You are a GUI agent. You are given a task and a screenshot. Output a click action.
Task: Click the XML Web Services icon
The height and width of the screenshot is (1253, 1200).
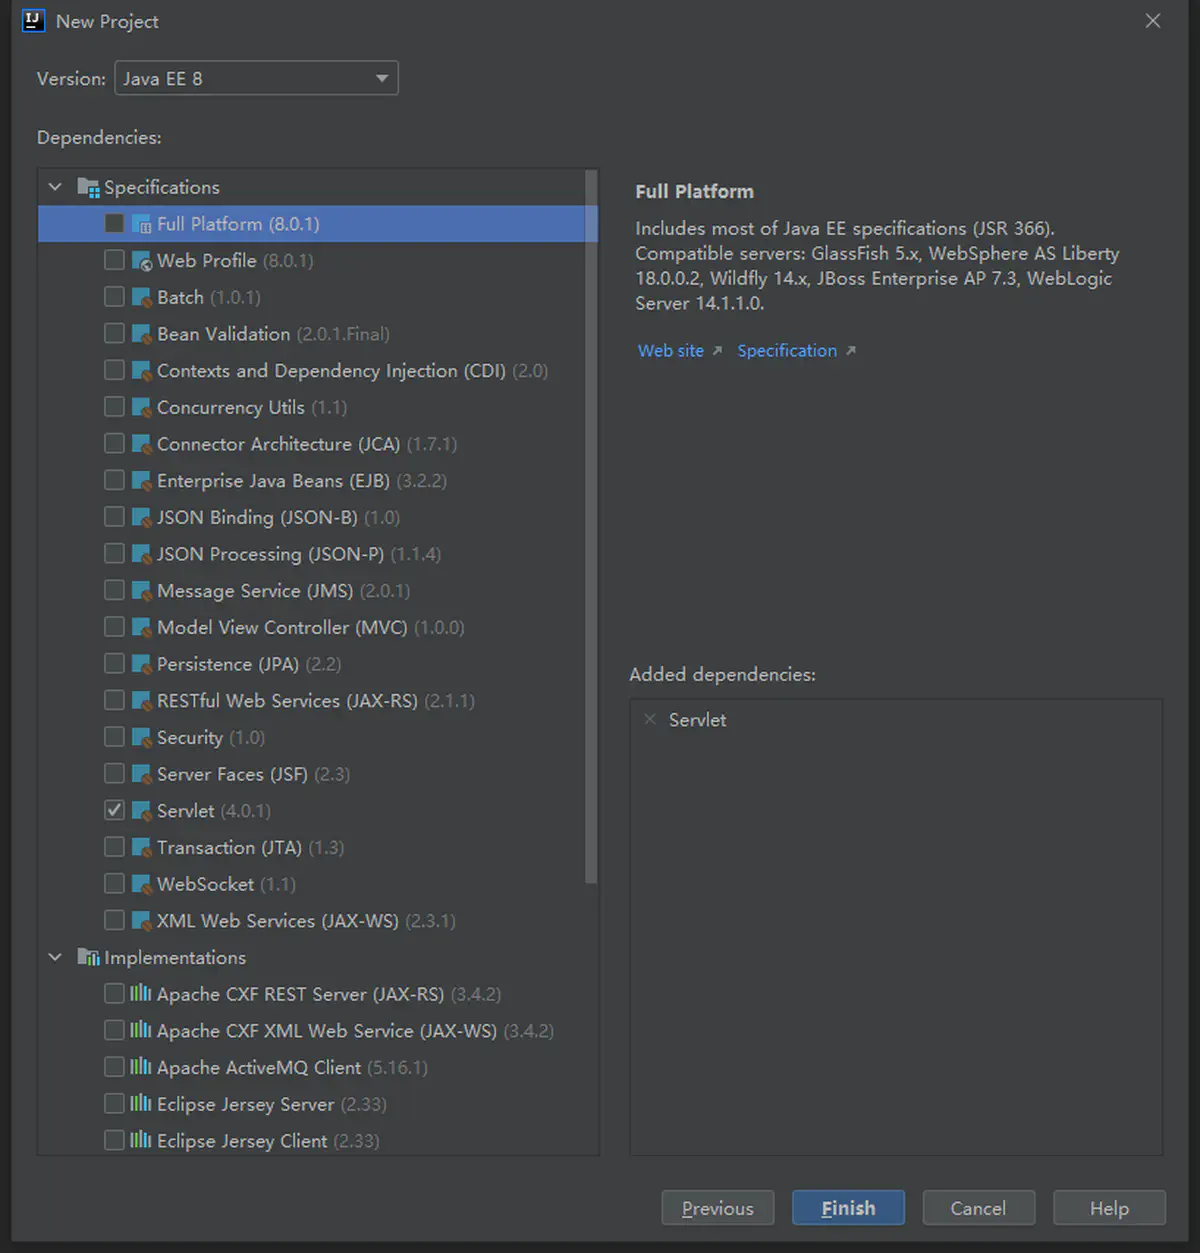tap(141, 921)
